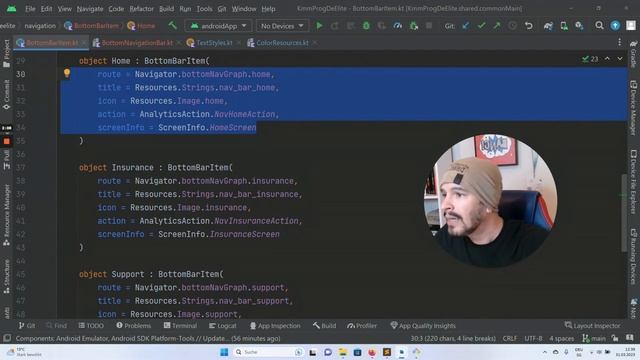Viewport: 640px width, 360px height.
Task: Open Git history clock icon
Action: click(513, 26)
